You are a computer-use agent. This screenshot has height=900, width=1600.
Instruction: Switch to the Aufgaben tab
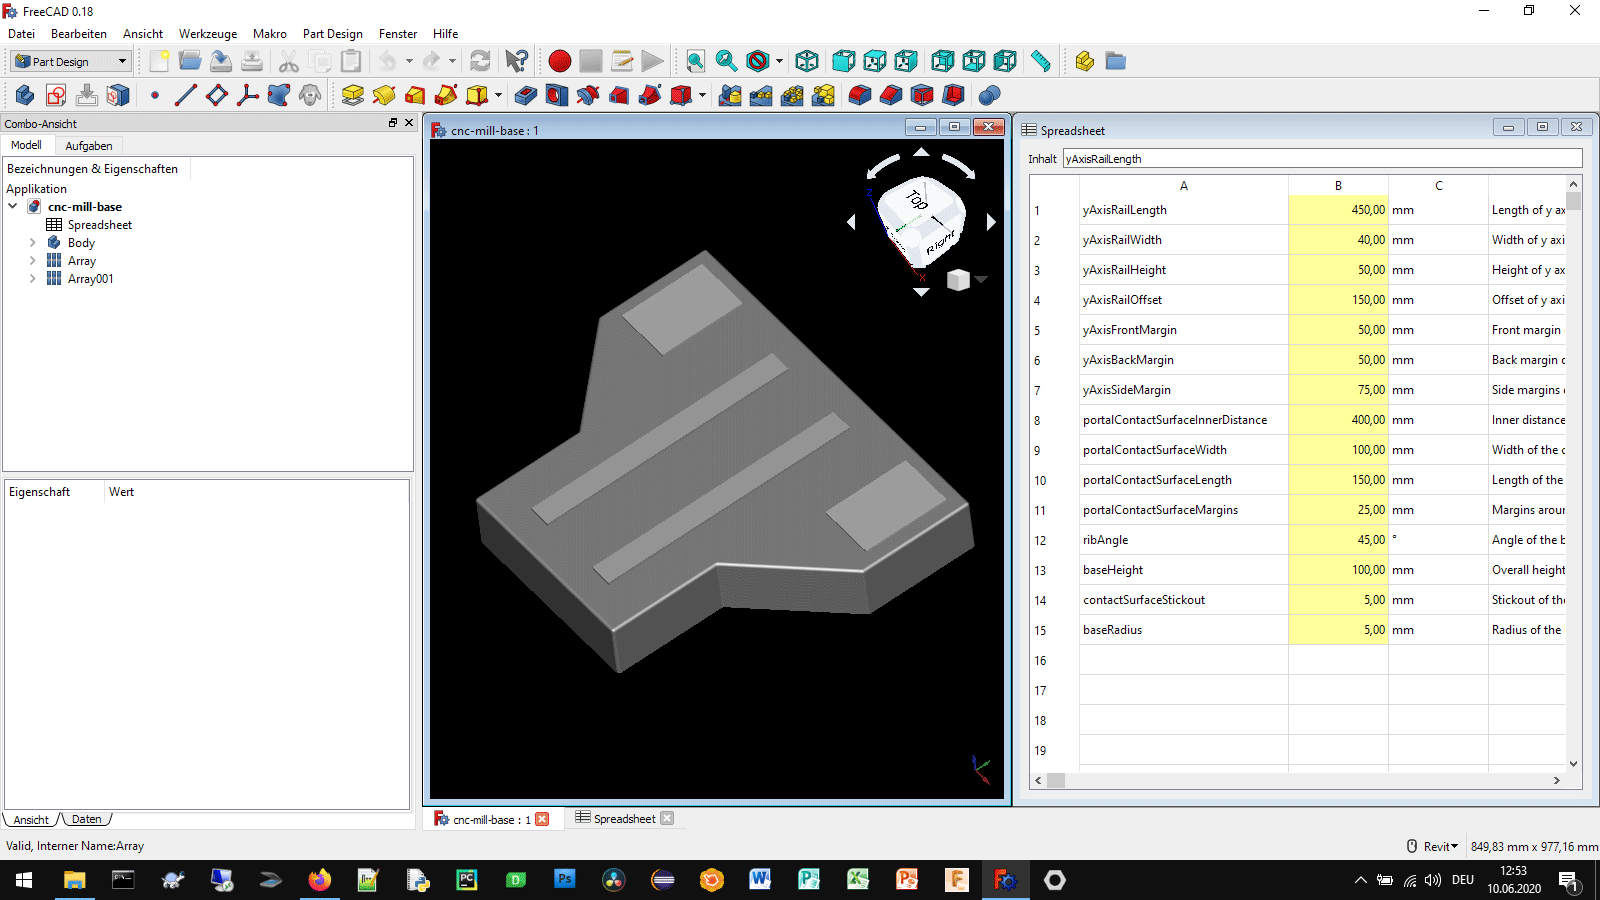point(88,146)
